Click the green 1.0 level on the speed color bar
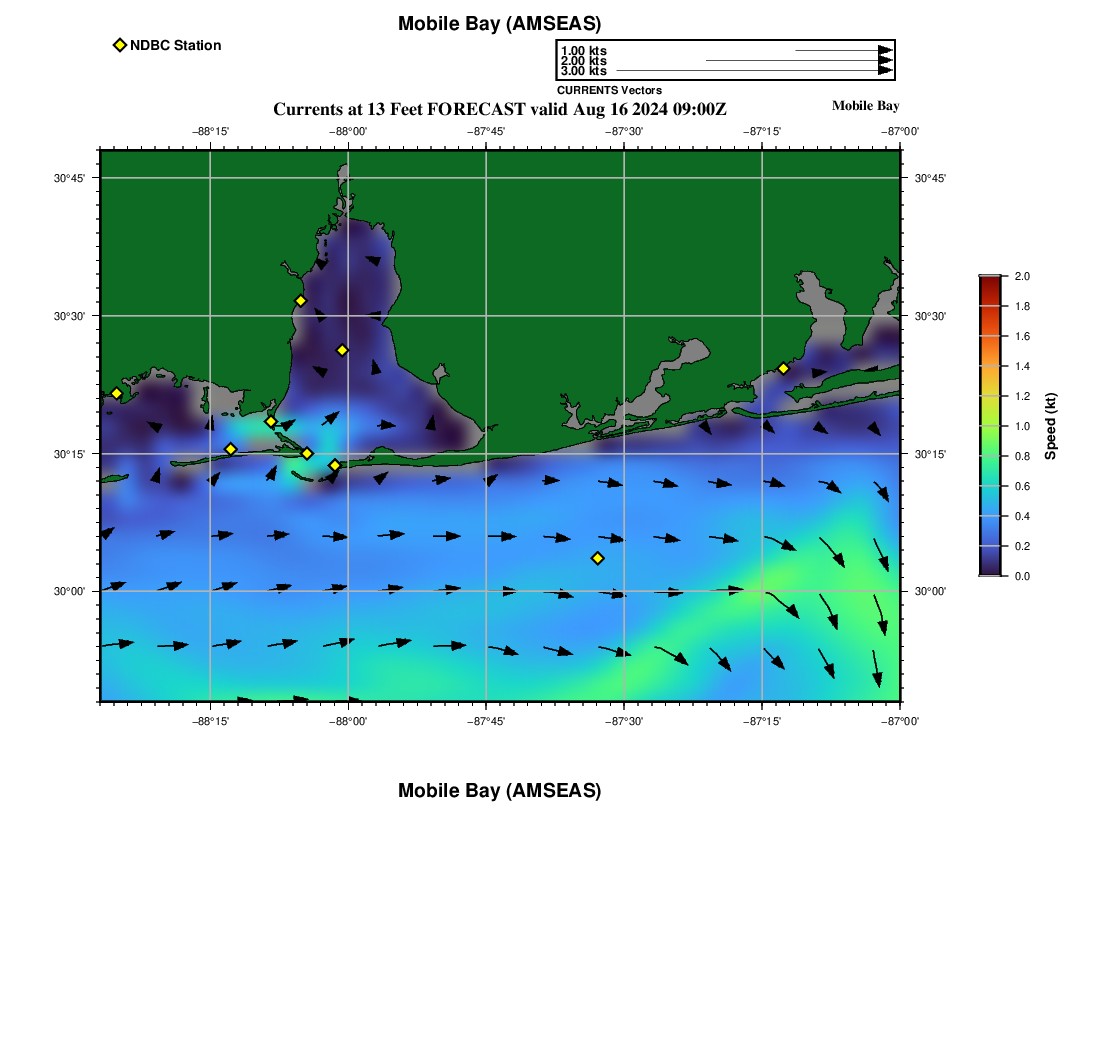The height and width of the screenshot is (1050, 1100). (990, 426)
